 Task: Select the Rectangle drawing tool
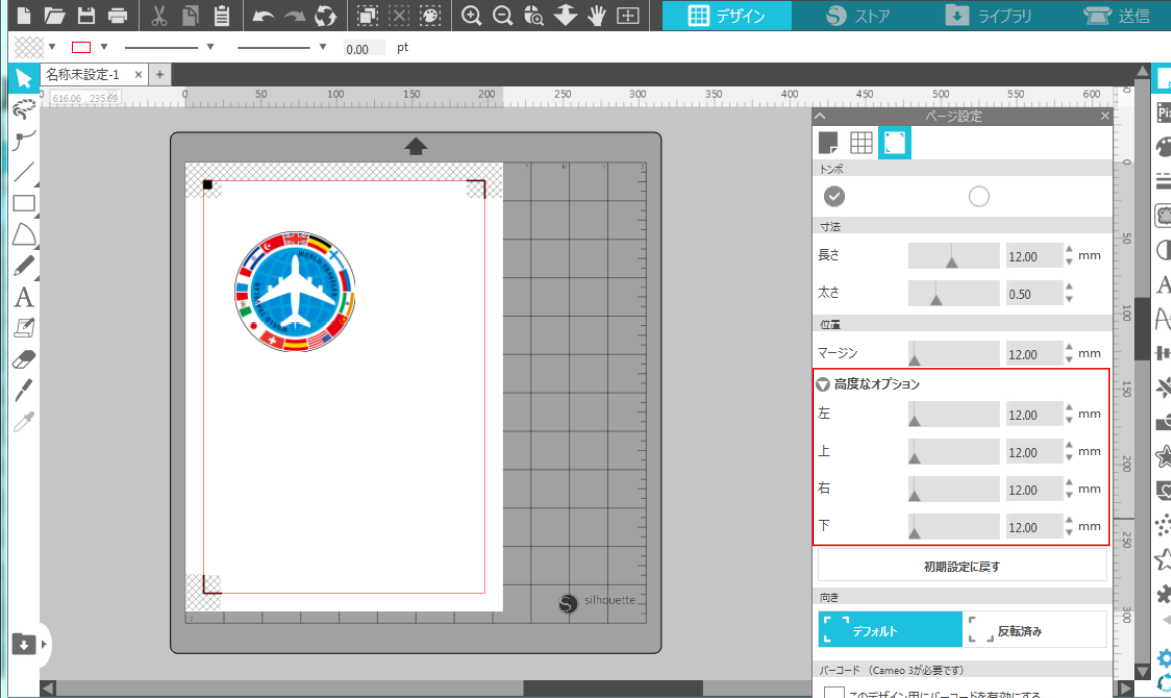pos(24,203)
